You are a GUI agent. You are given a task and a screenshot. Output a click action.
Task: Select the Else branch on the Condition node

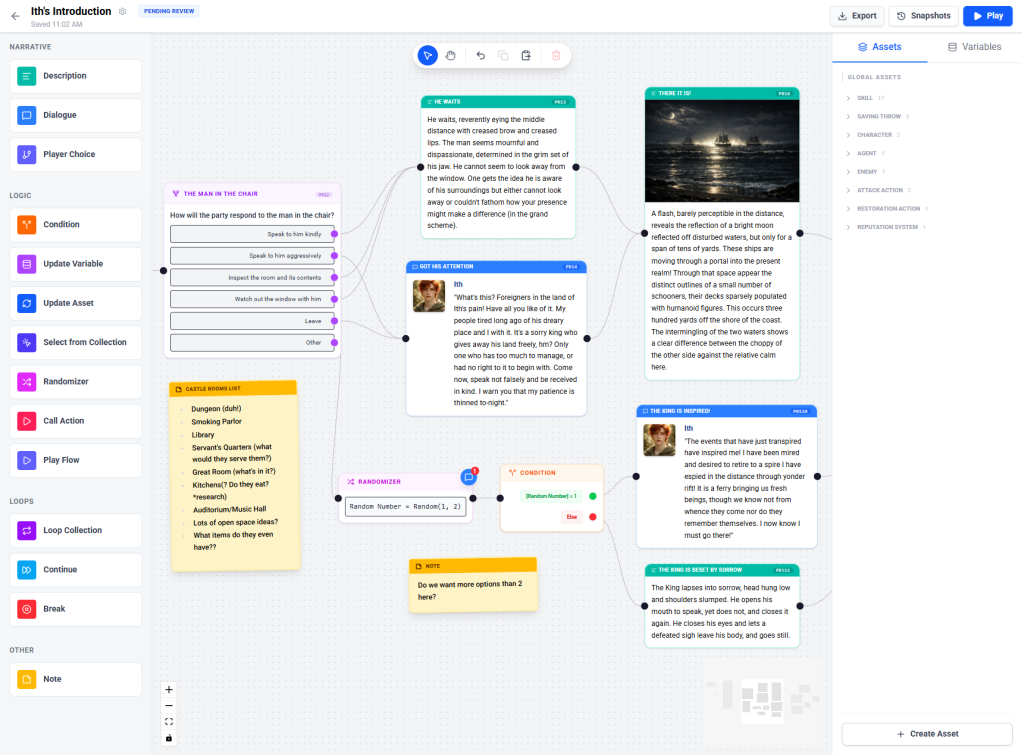click(x=572, y=516)
